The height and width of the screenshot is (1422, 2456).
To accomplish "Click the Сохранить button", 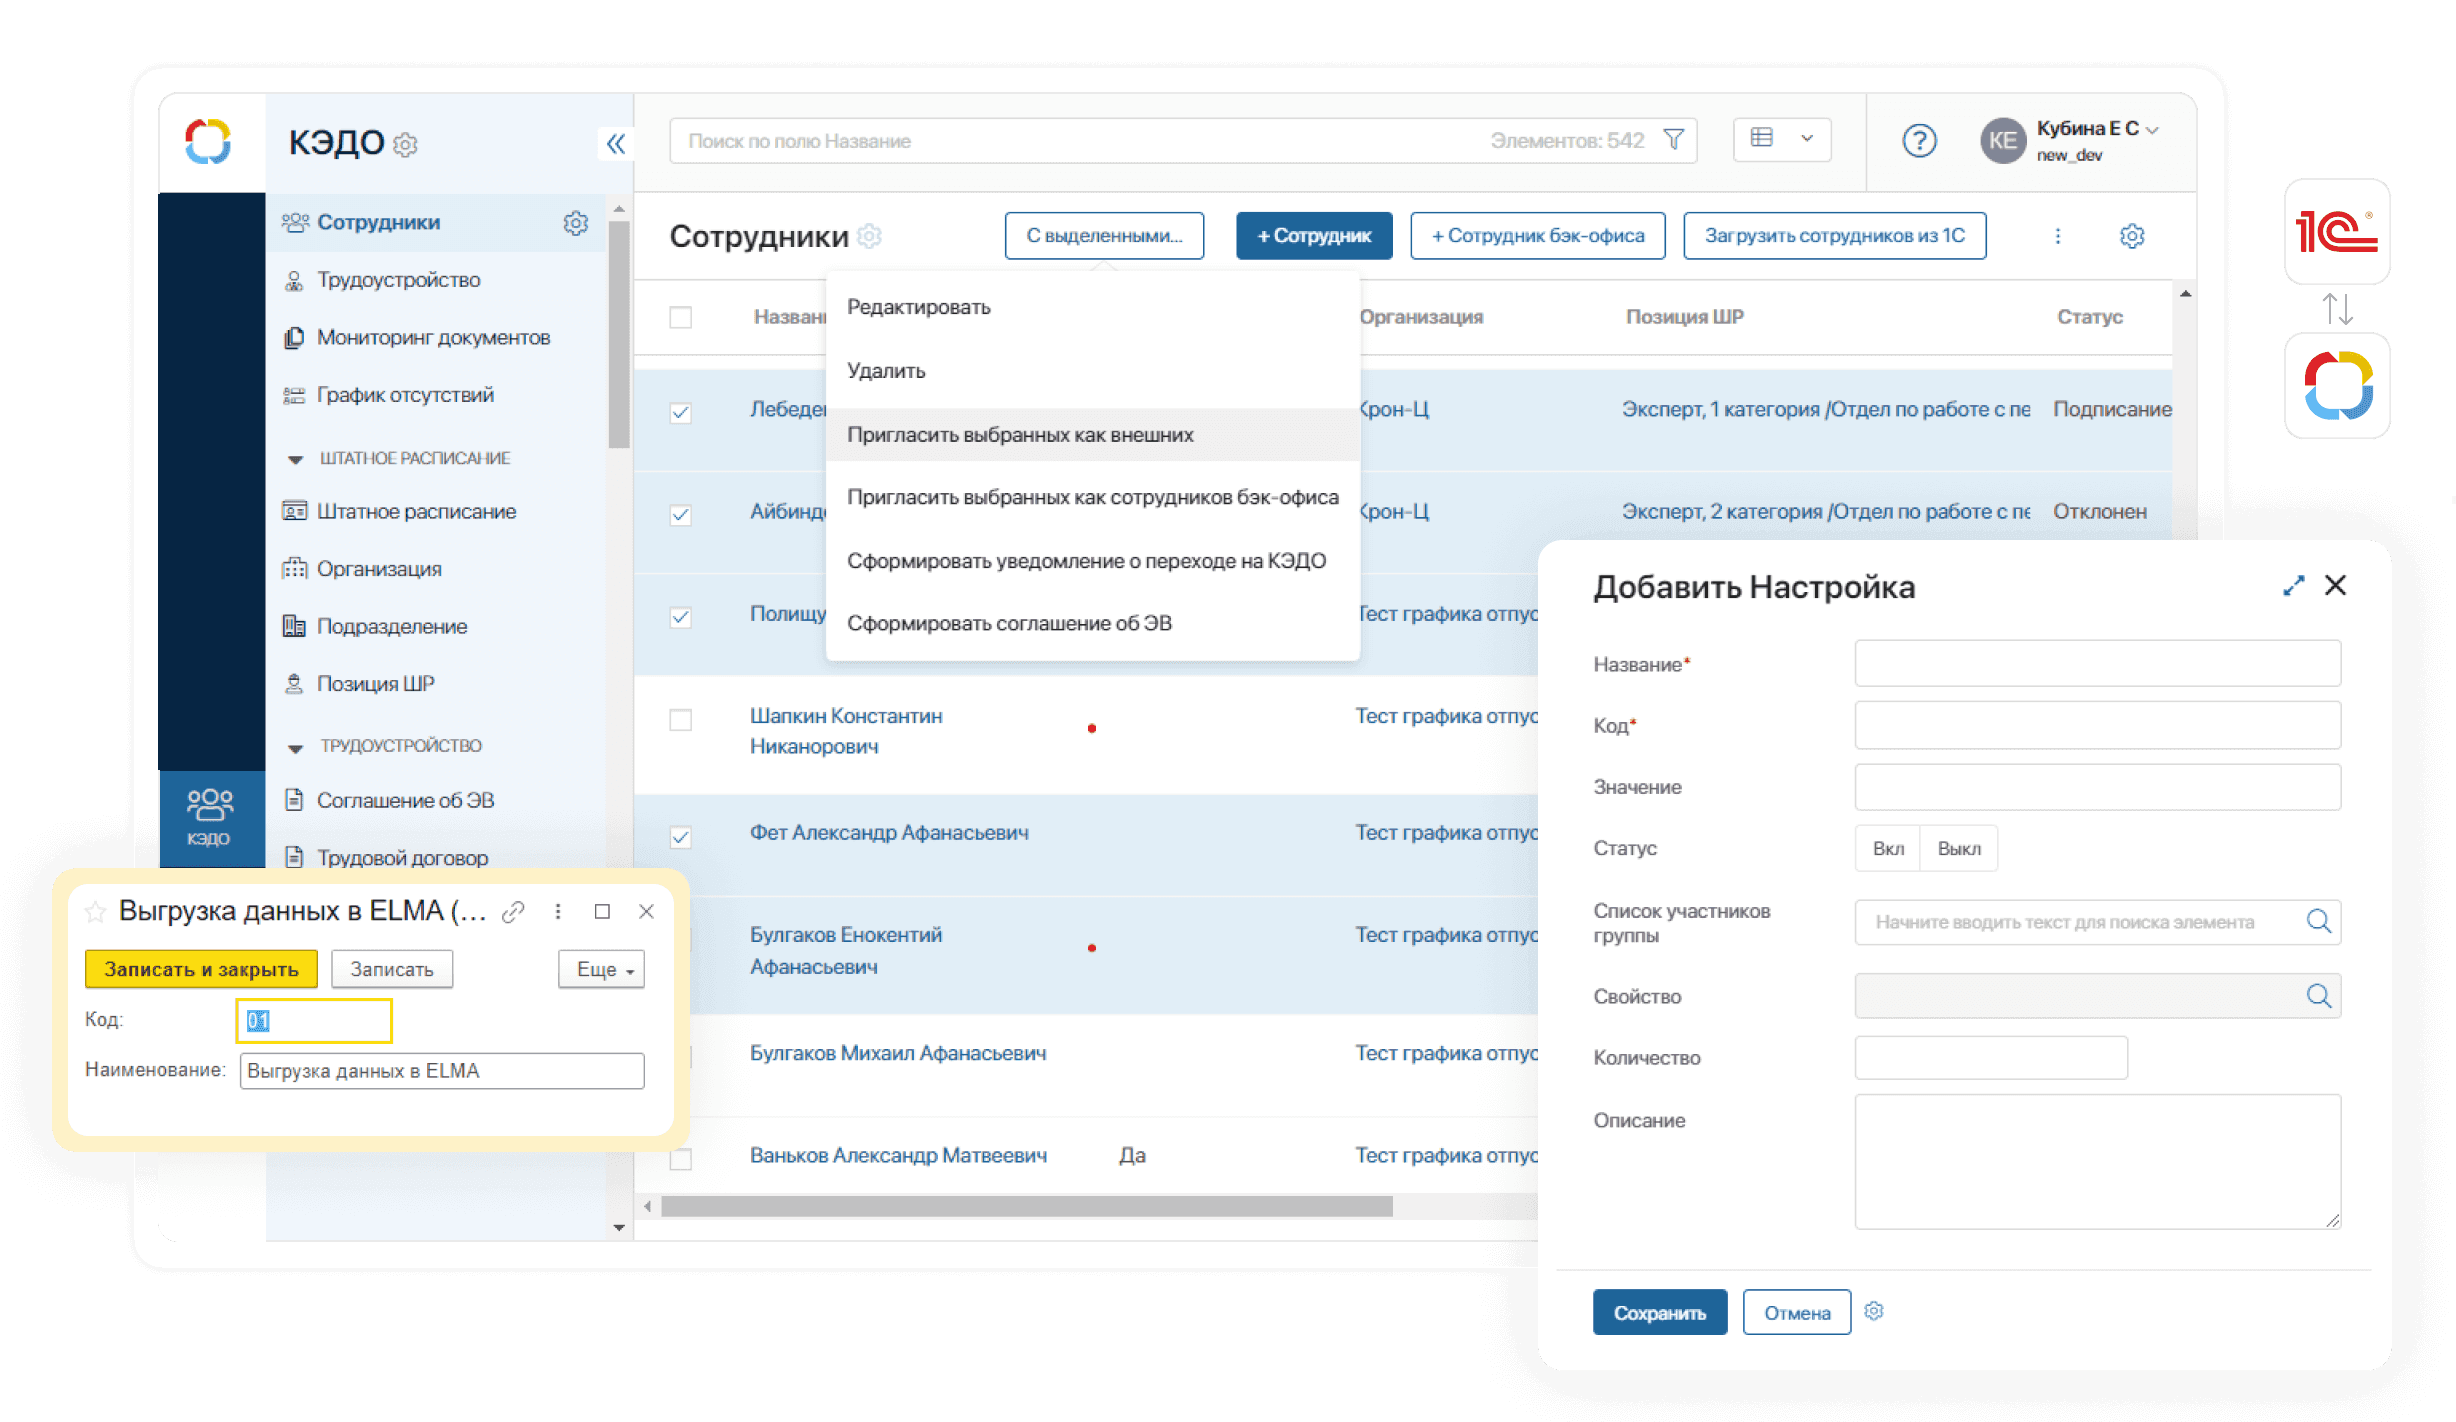I will (1659, 1313).
